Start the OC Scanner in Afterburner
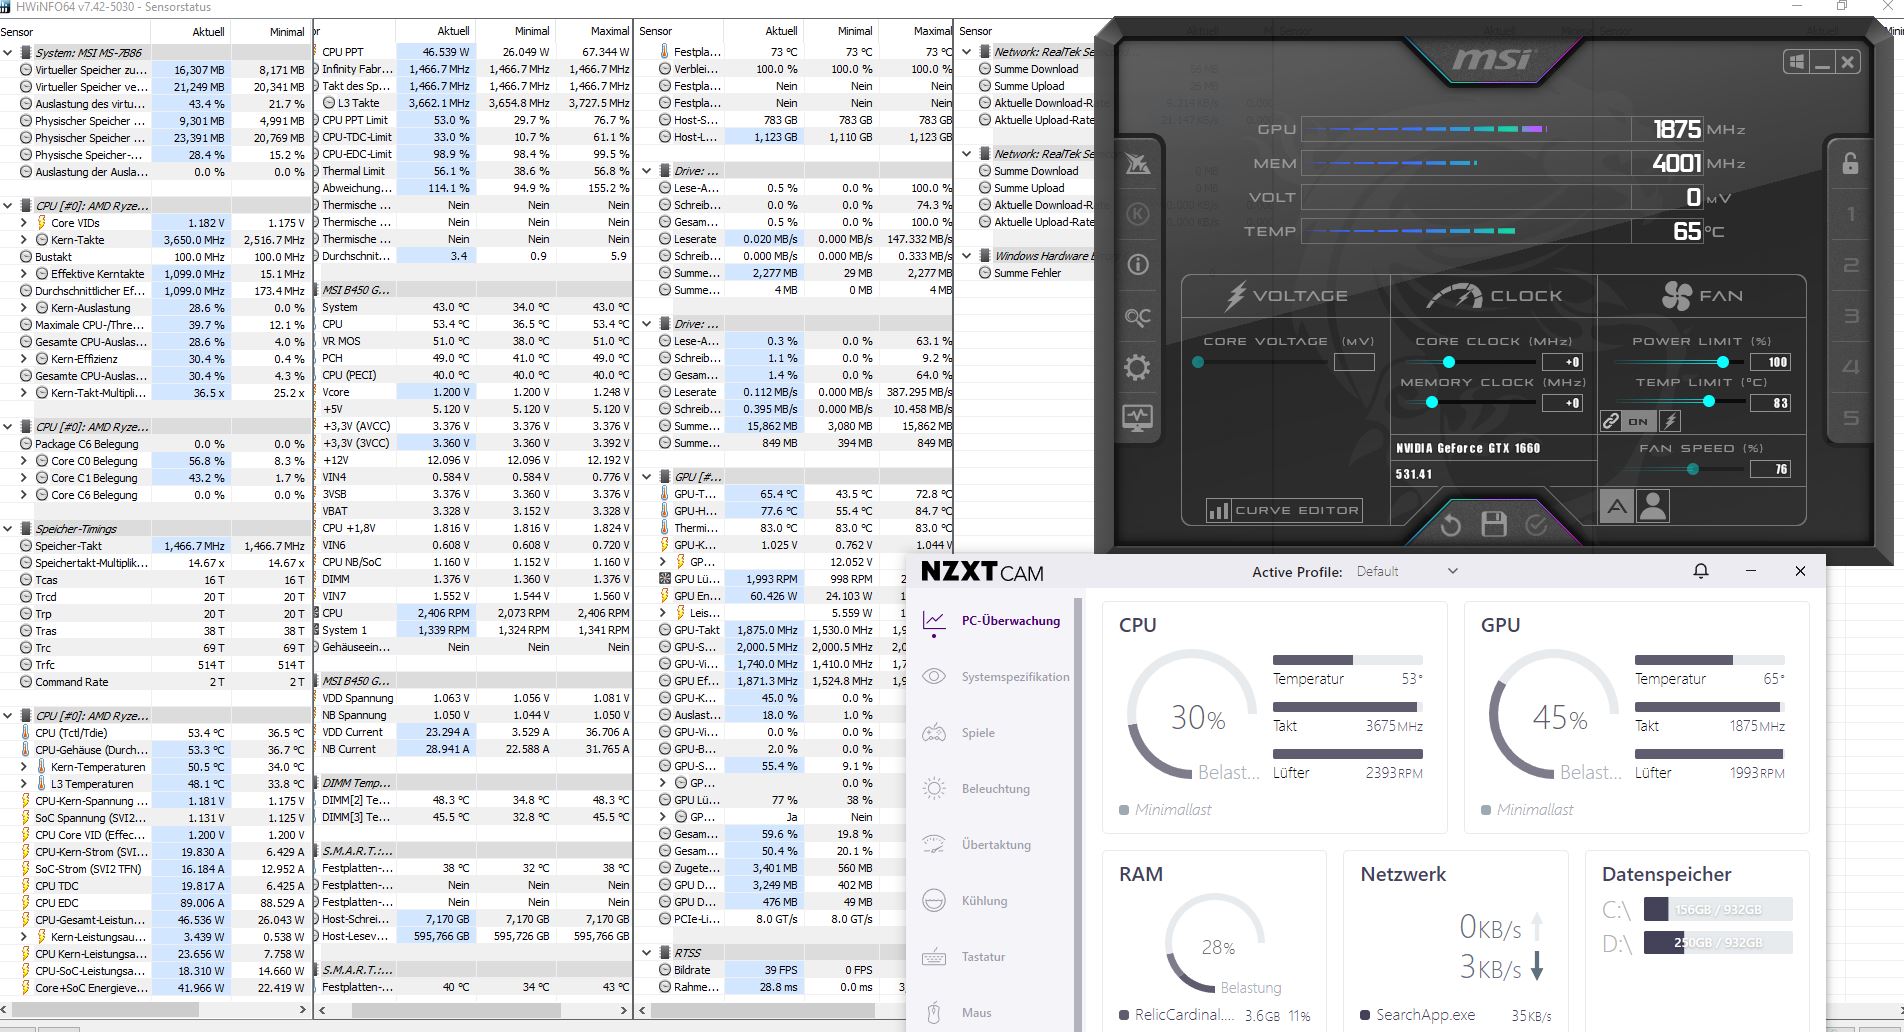 (1138, 317)
